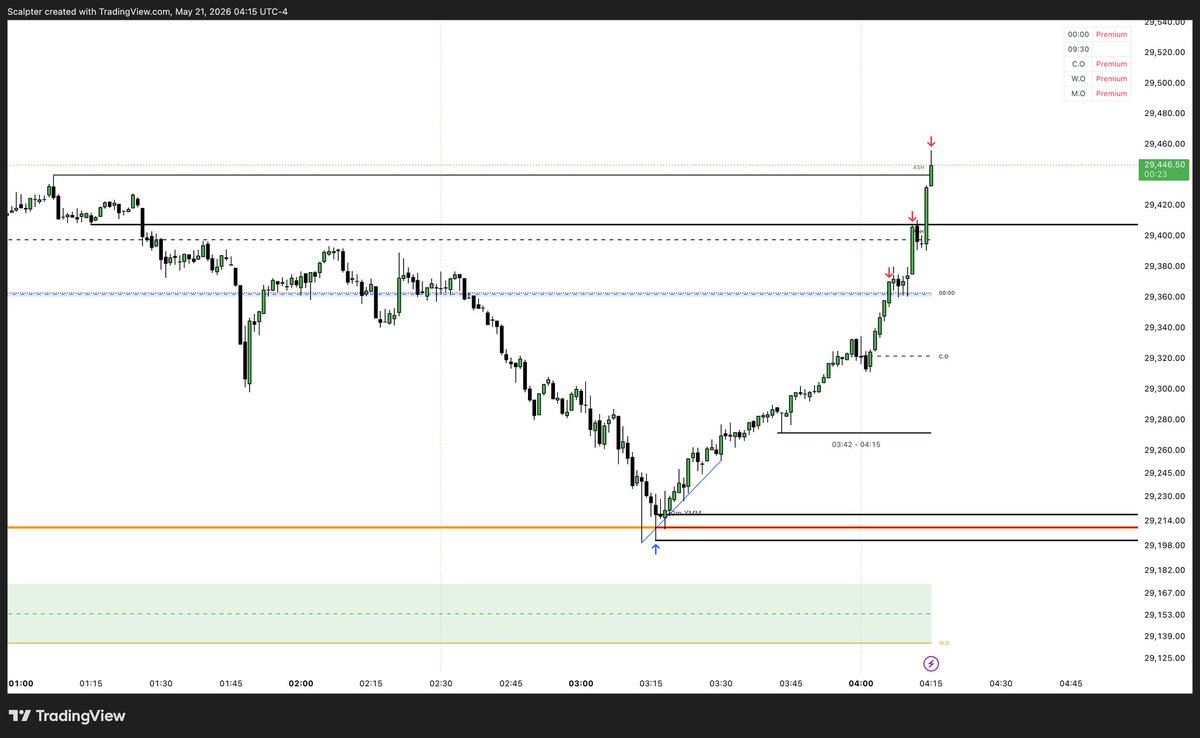The width and height of the screenshot is (1200, 738).
Task: Click the 29,400.00 price scale label
Action: (x=1165, y=235)
